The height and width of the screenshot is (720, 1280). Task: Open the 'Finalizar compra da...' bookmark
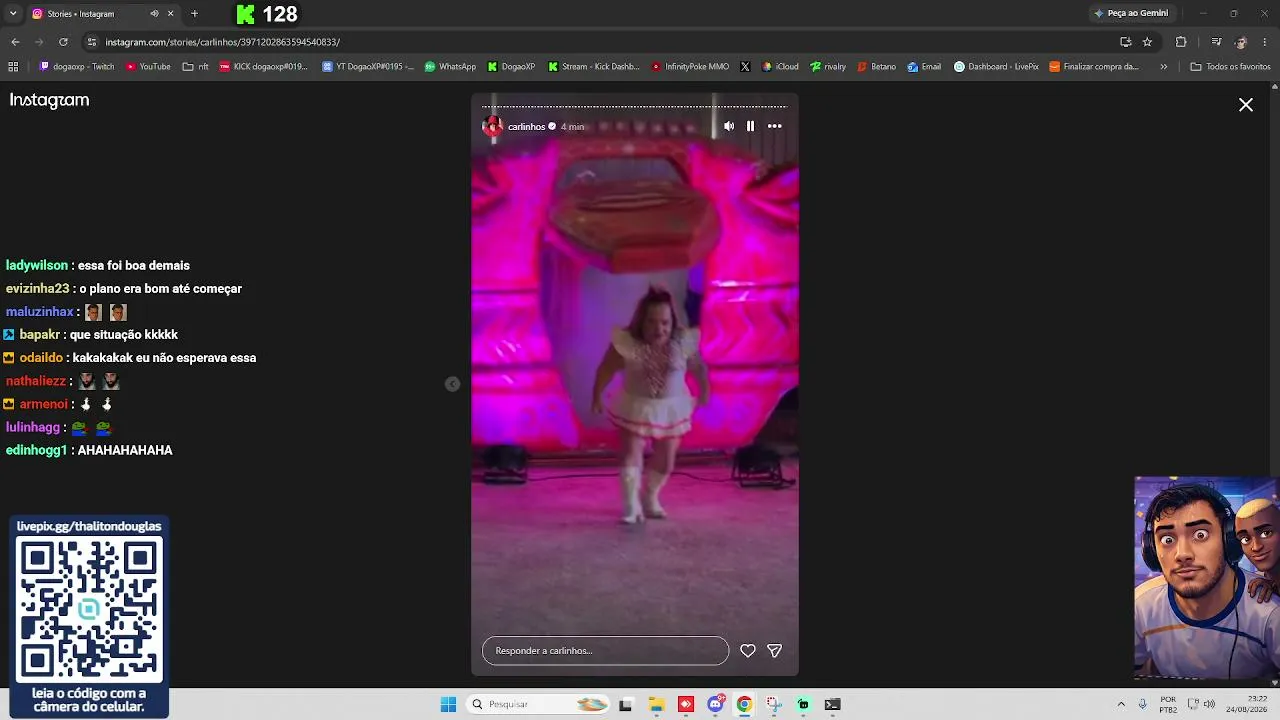tap(1094, 67)
